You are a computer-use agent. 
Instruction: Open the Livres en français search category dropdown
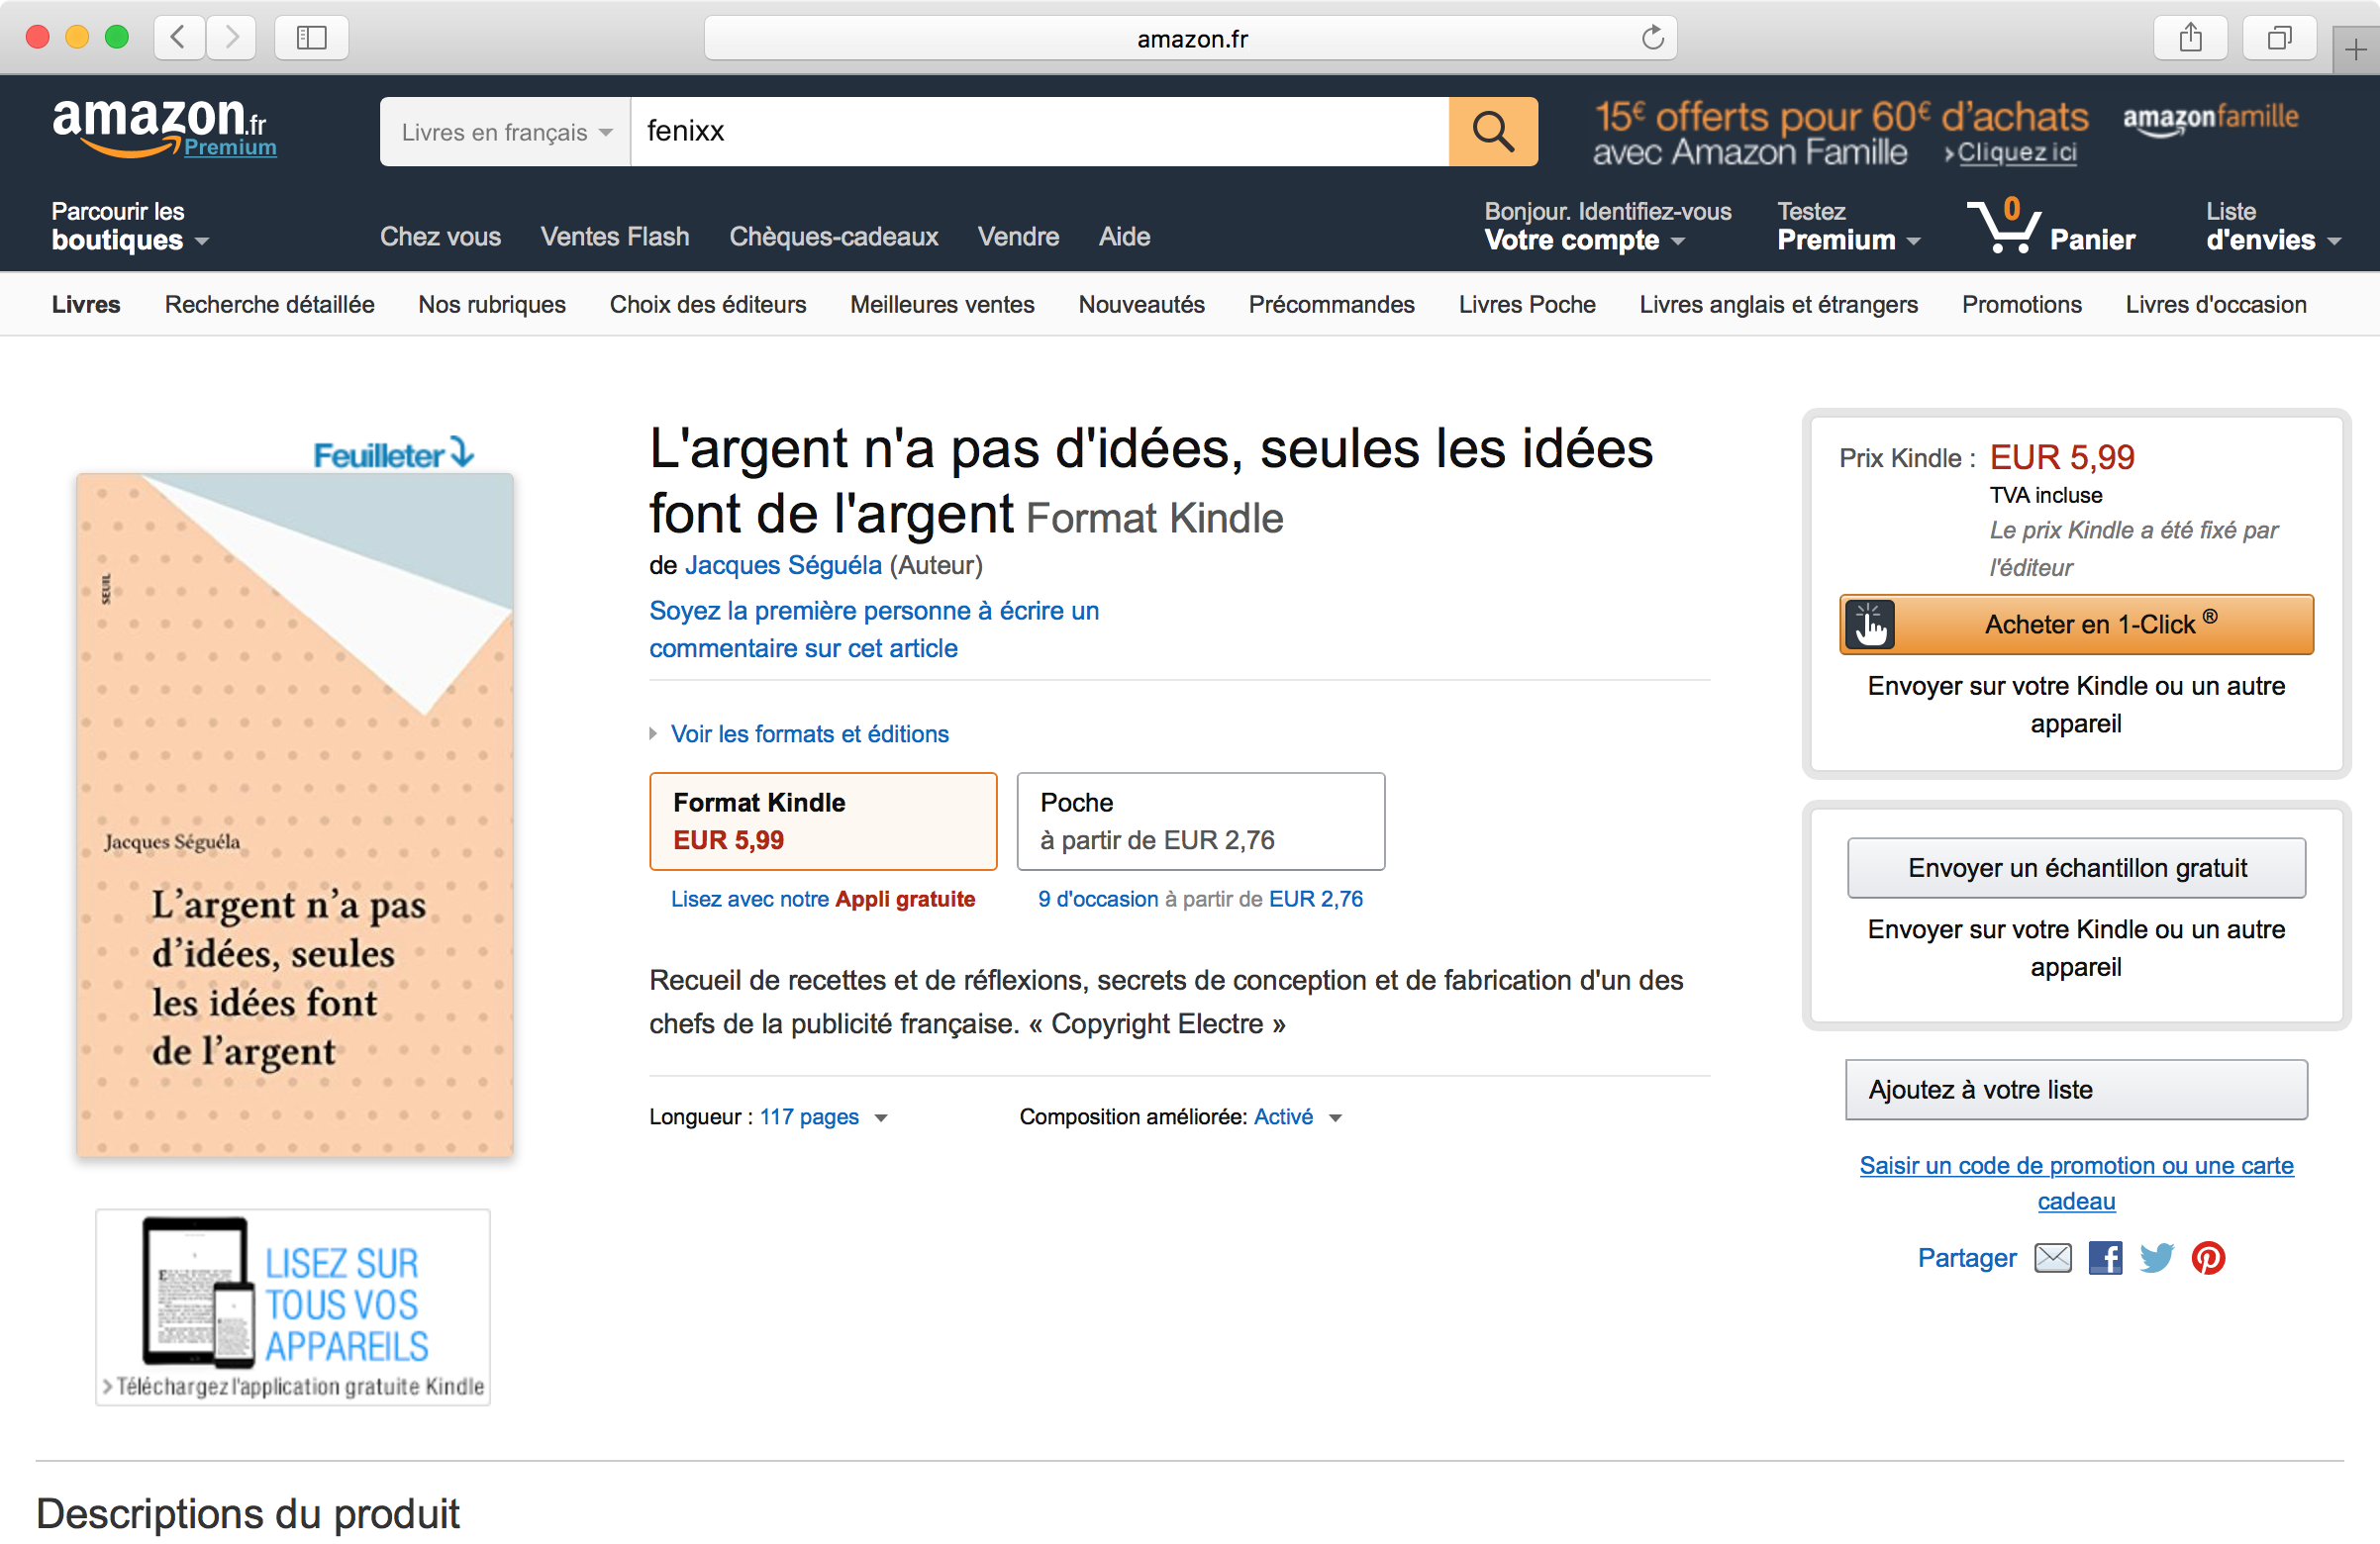(505, 131)
